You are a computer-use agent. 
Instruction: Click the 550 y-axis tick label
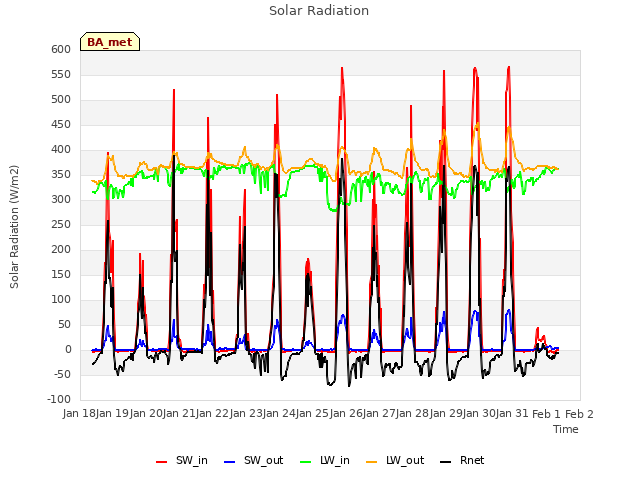(x=61, y=74)
